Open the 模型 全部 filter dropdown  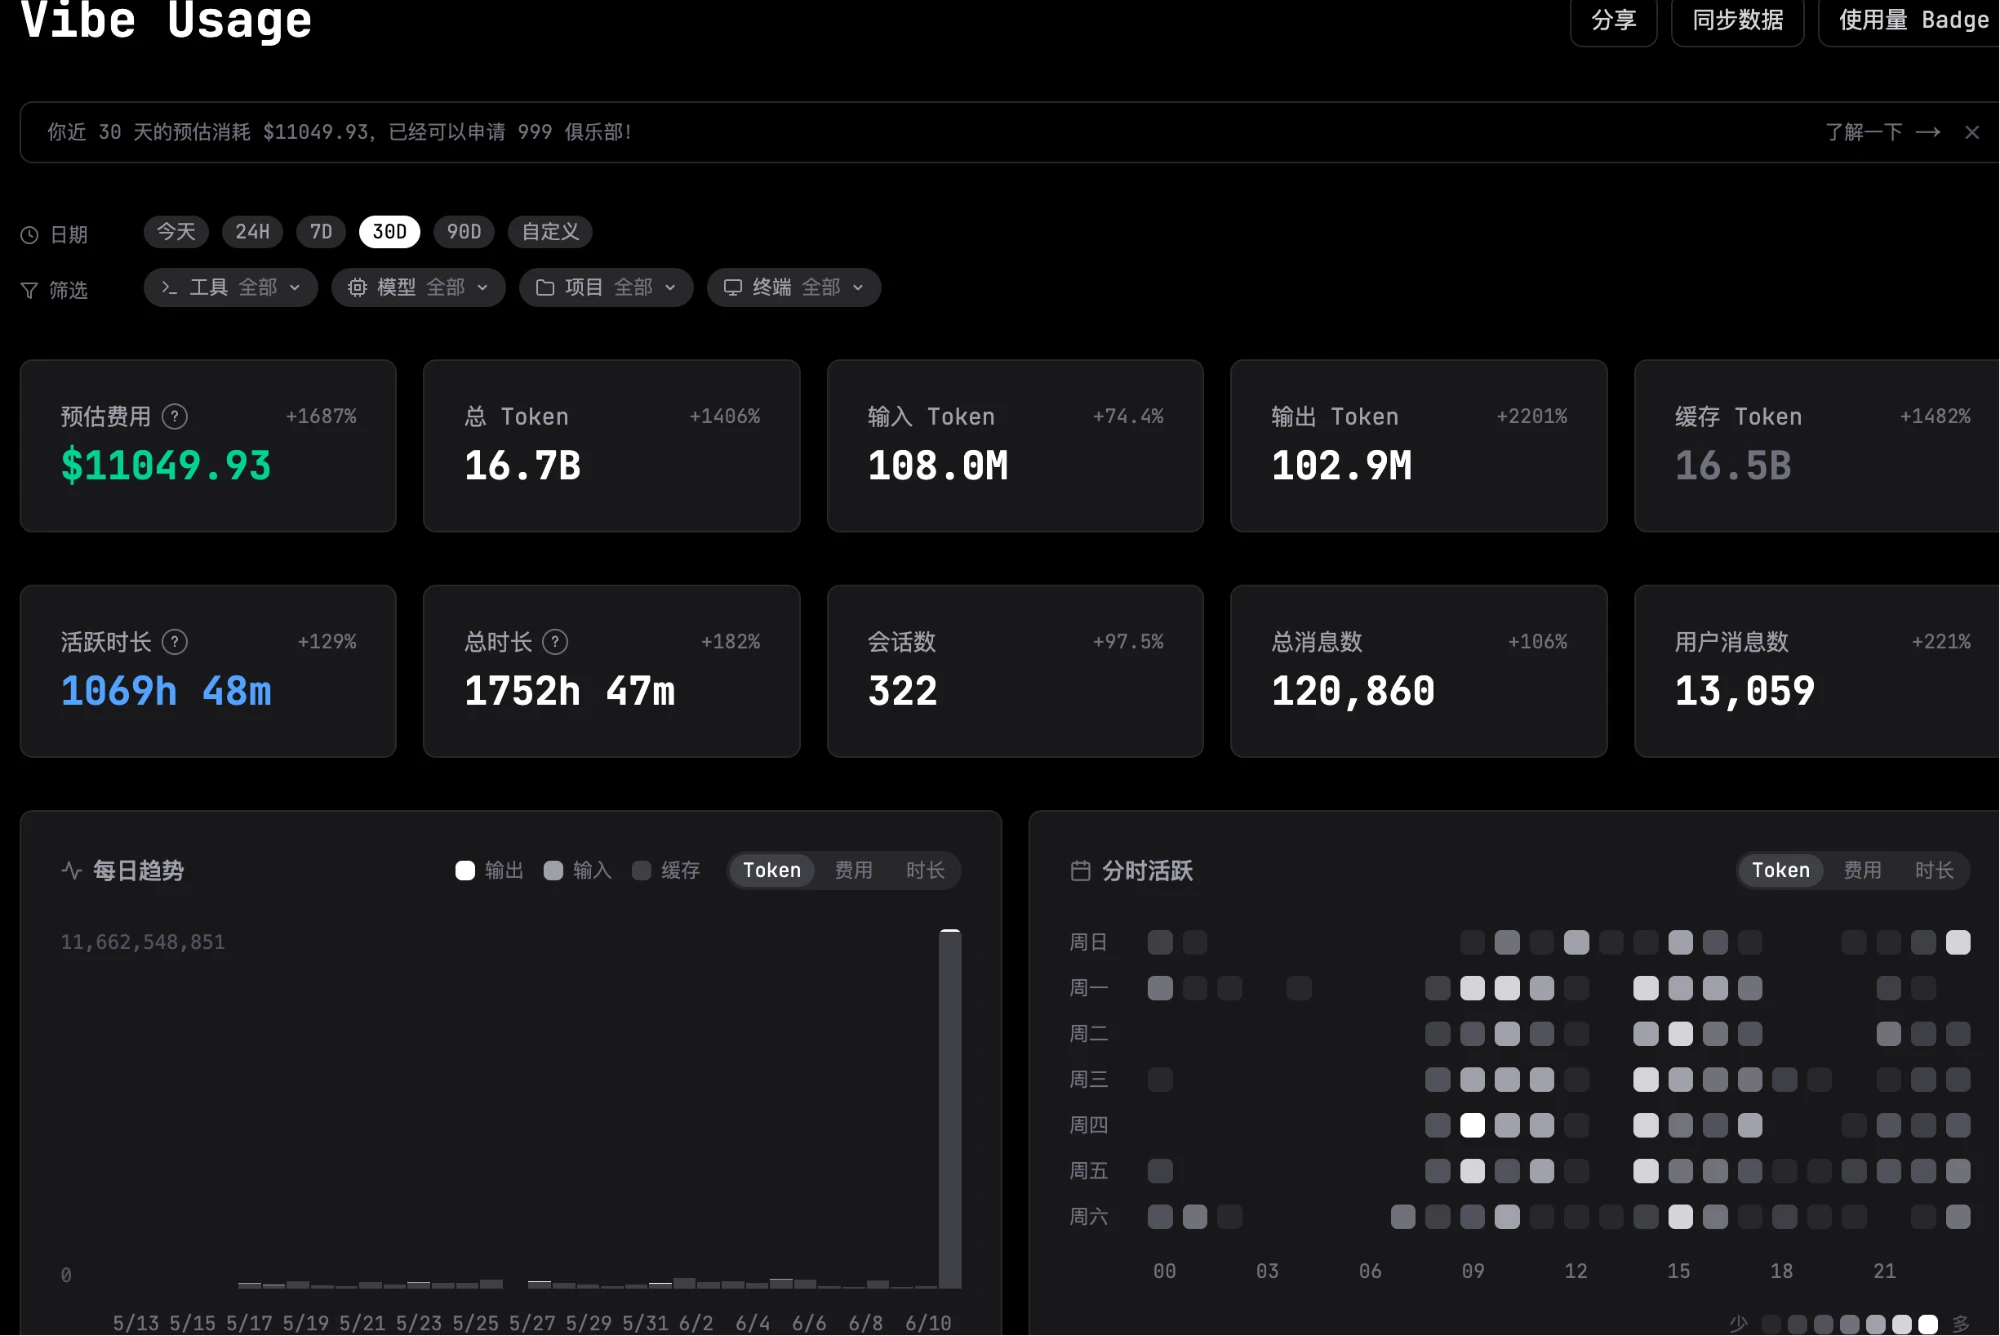tap(419, 288)
